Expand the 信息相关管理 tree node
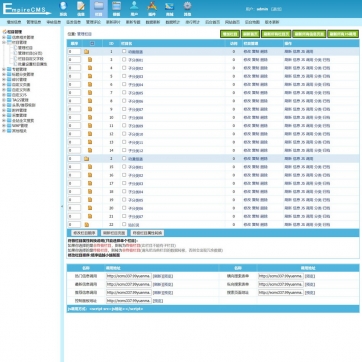The width and height of the screenshot is (362, 362). (4, 37)
